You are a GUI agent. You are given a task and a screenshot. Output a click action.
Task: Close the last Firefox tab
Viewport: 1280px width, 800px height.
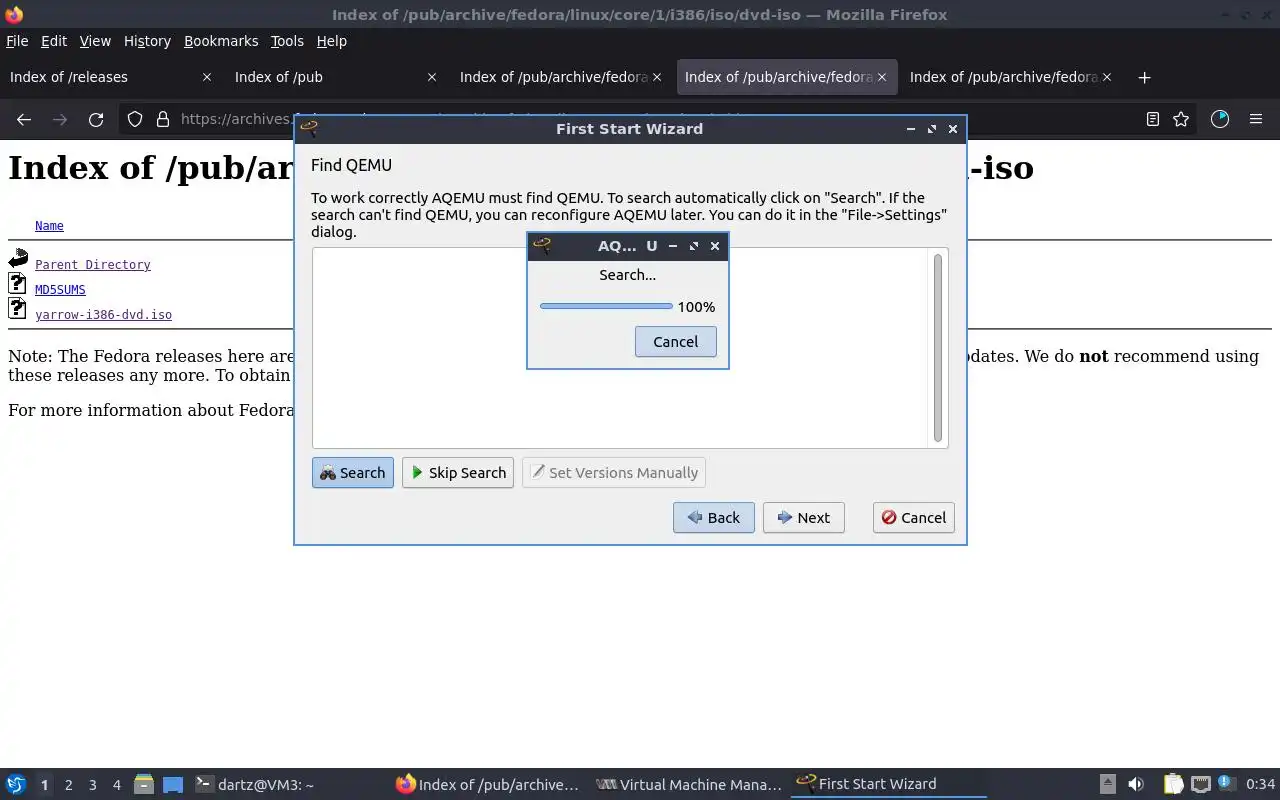pos(1107,77)
